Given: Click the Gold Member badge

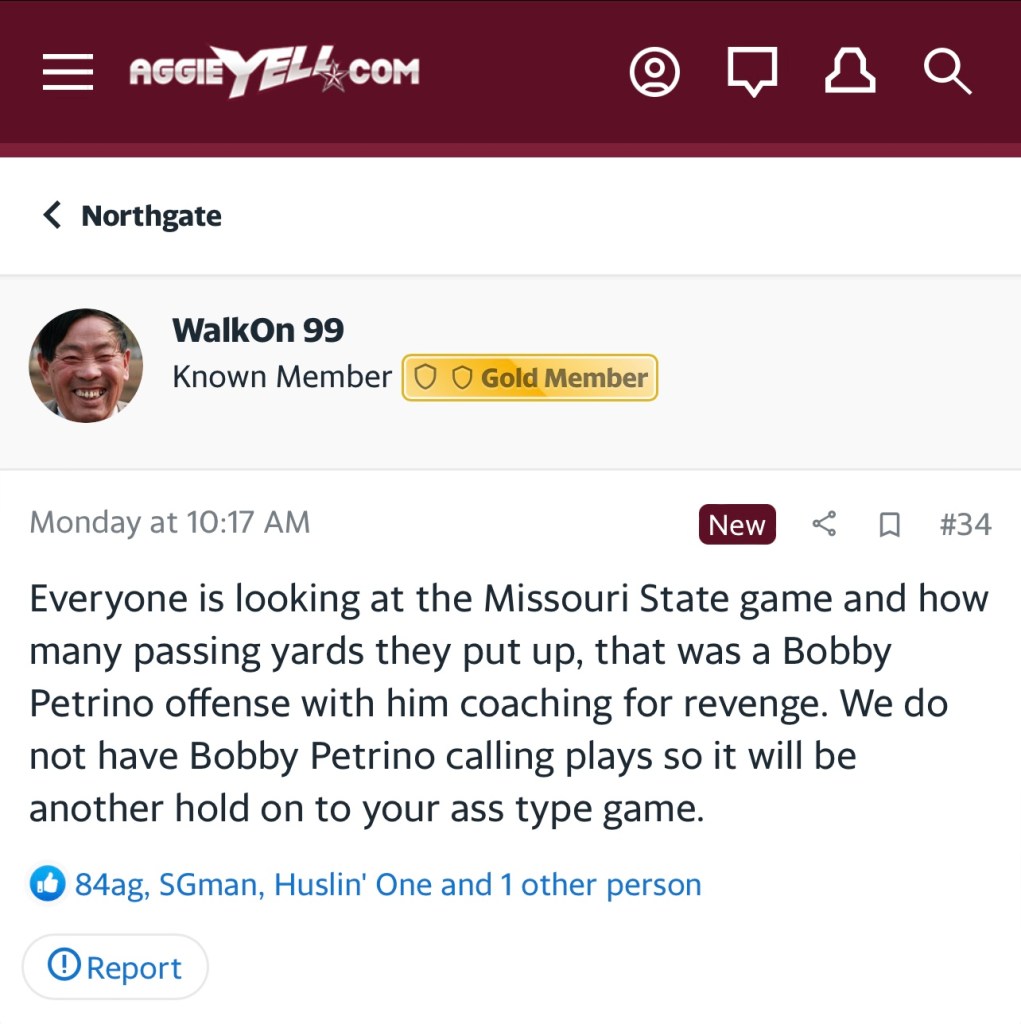Looking at the screenshot, I should pos(530,378).
